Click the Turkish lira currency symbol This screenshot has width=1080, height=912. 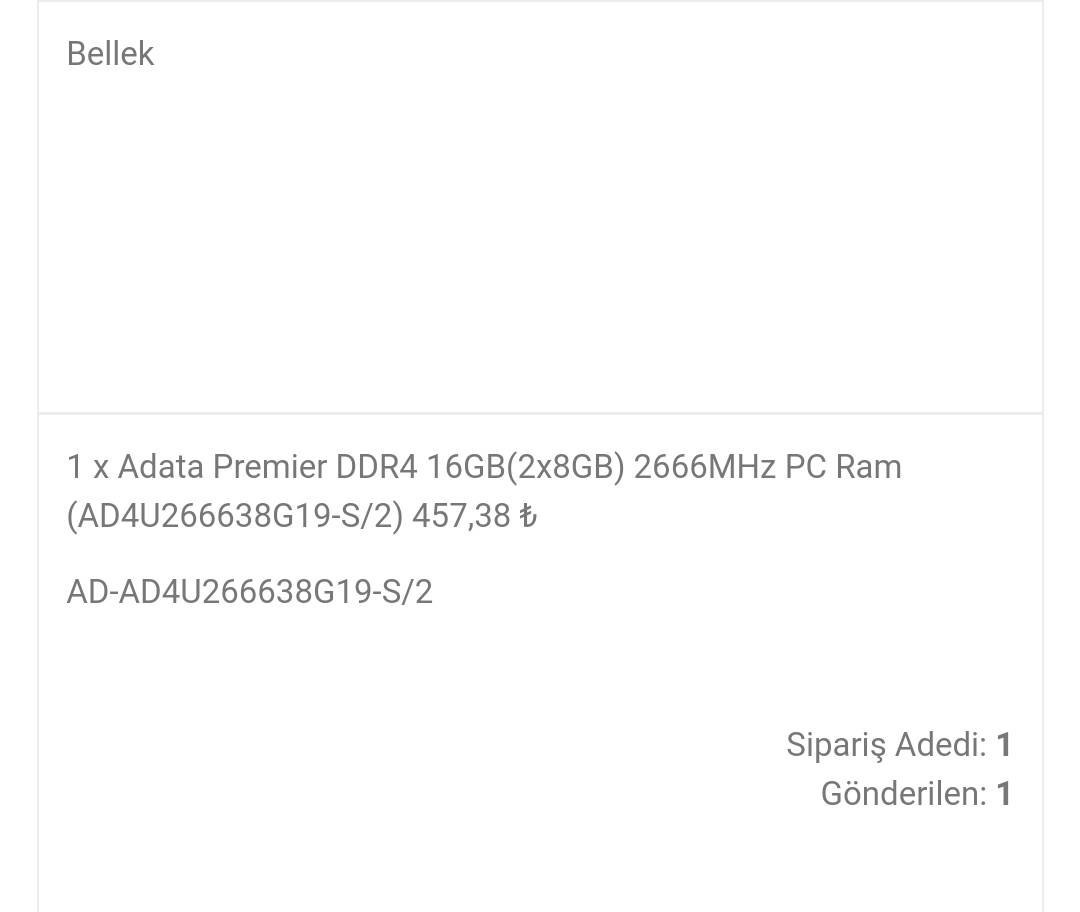(528, 515)
